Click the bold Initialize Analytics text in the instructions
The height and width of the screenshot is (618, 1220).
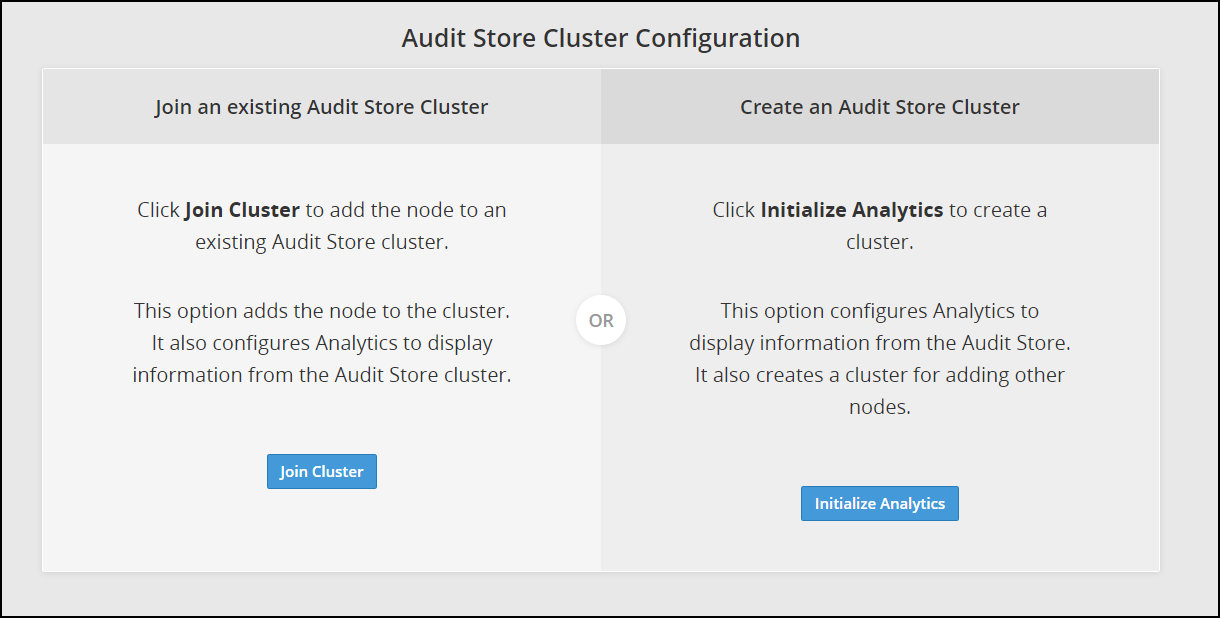851,210
